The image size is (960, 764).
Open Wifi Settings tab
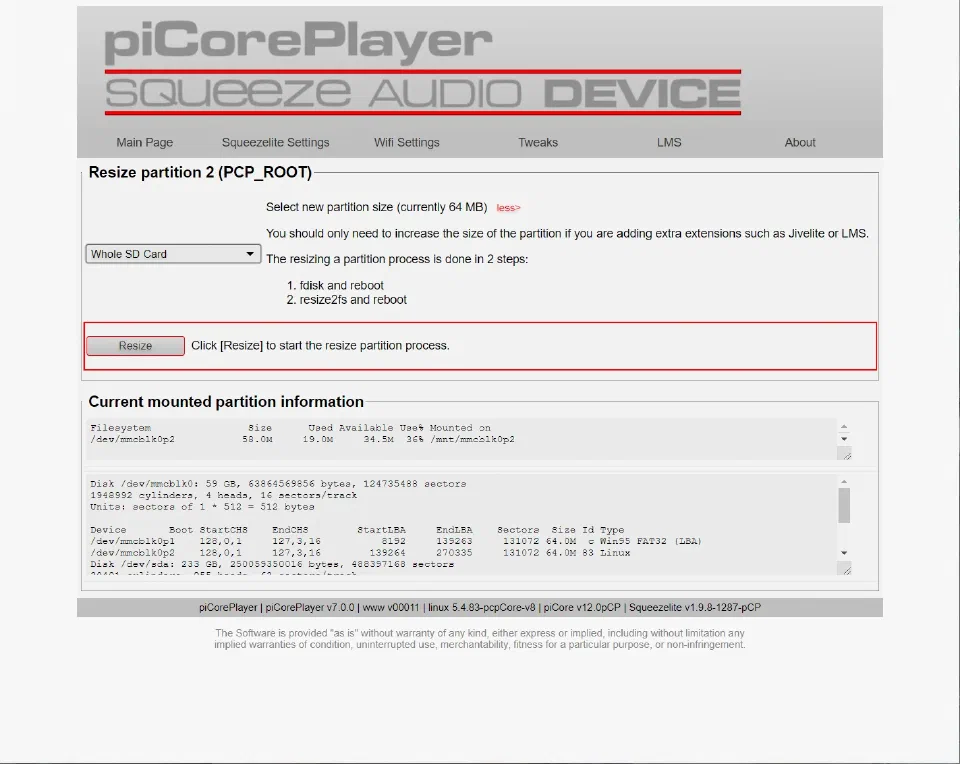(x=407, y=142)
